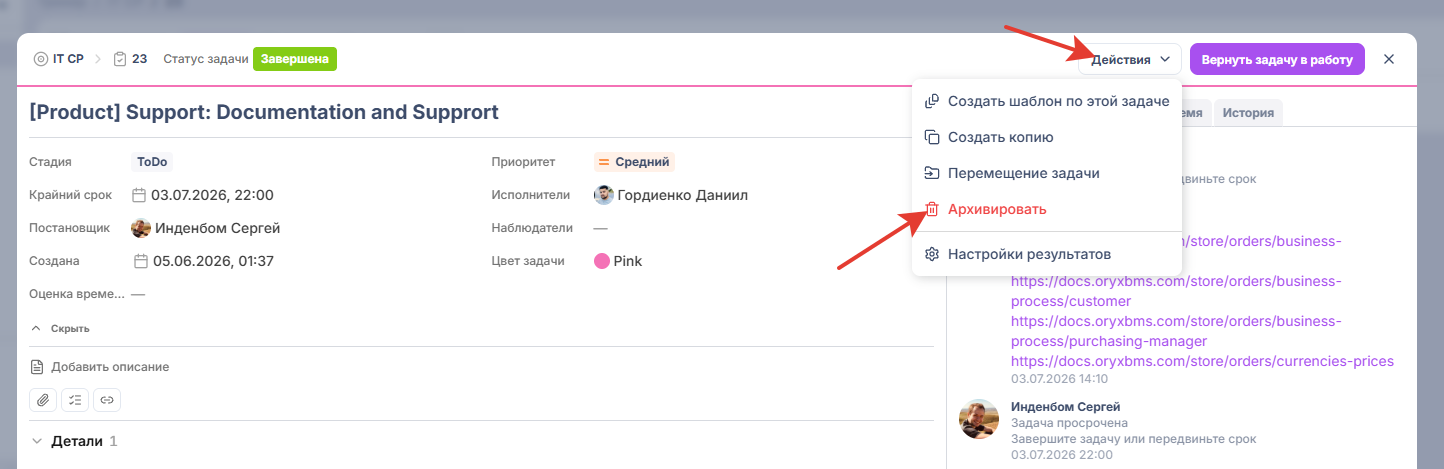Open the business-process/purchasing-manager docs link

(1175, 331)
